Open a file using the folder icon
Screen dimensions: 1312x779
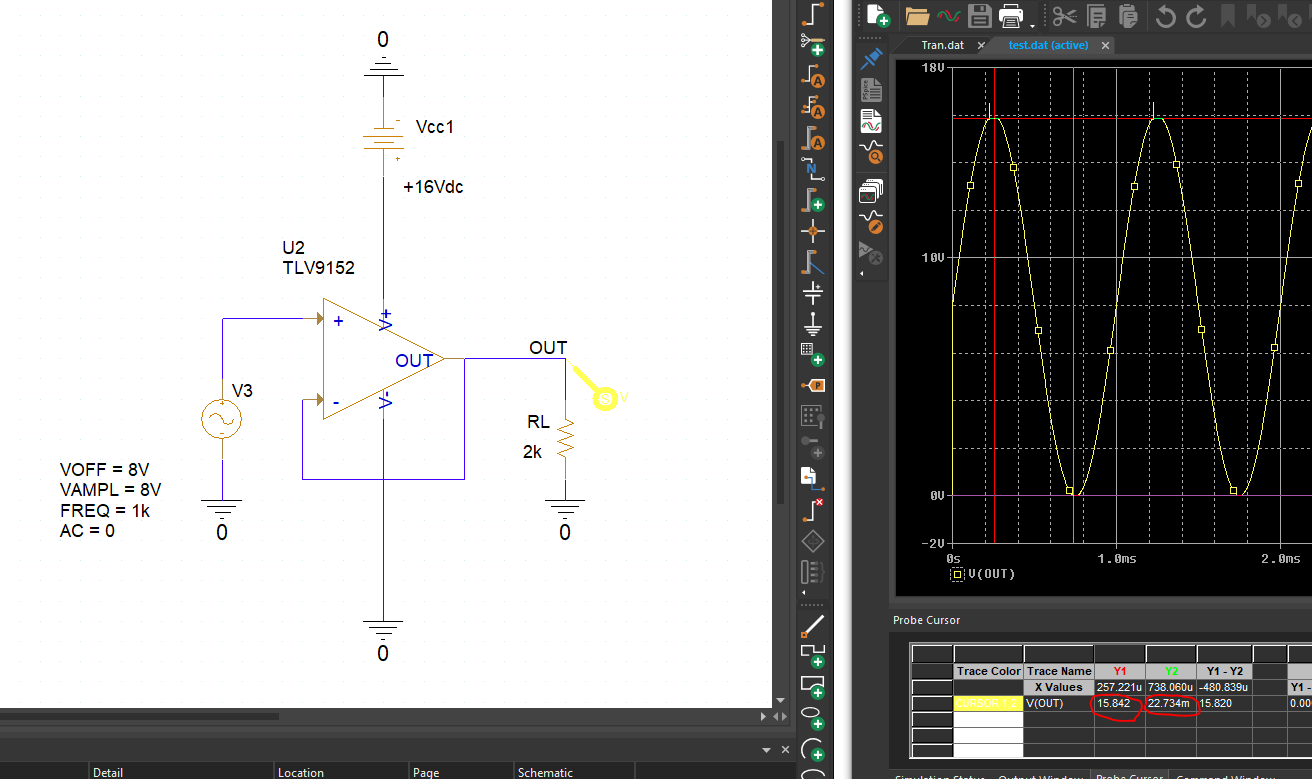[x=916, y=15]
